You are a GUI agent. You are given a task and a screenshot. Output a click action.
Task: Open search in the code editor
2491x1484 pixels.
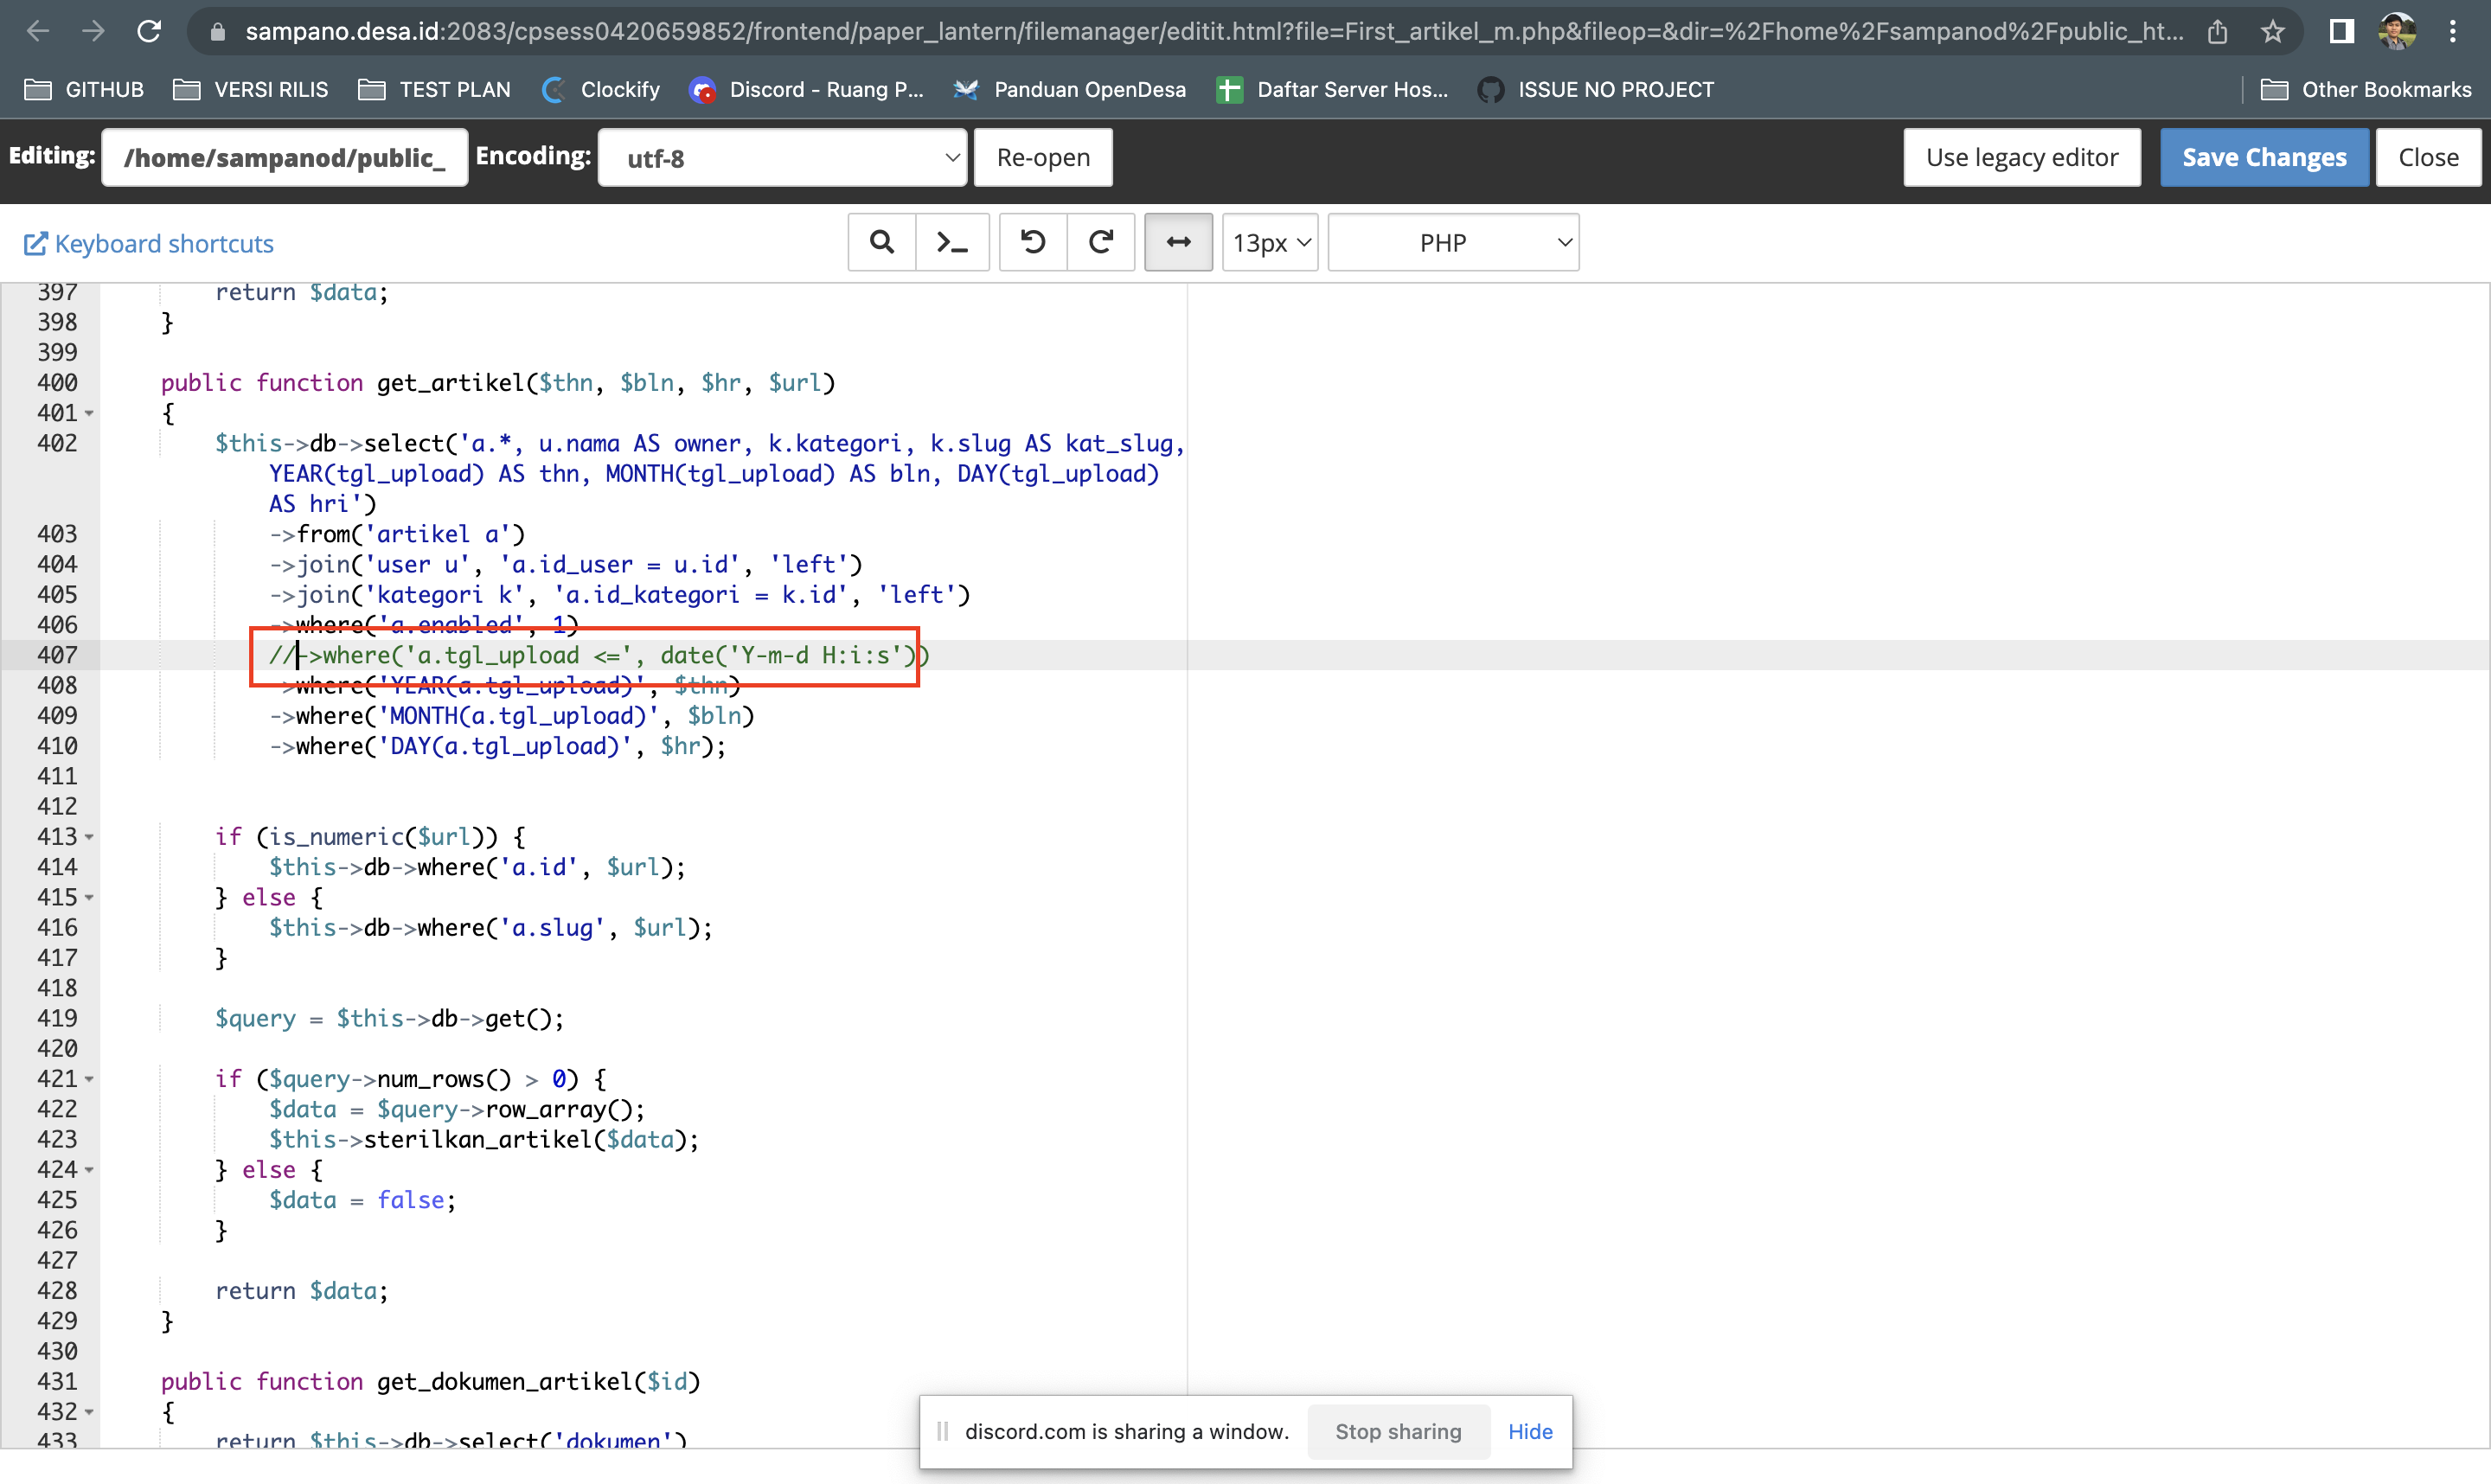pyautogui.click(x=881, y=242)
